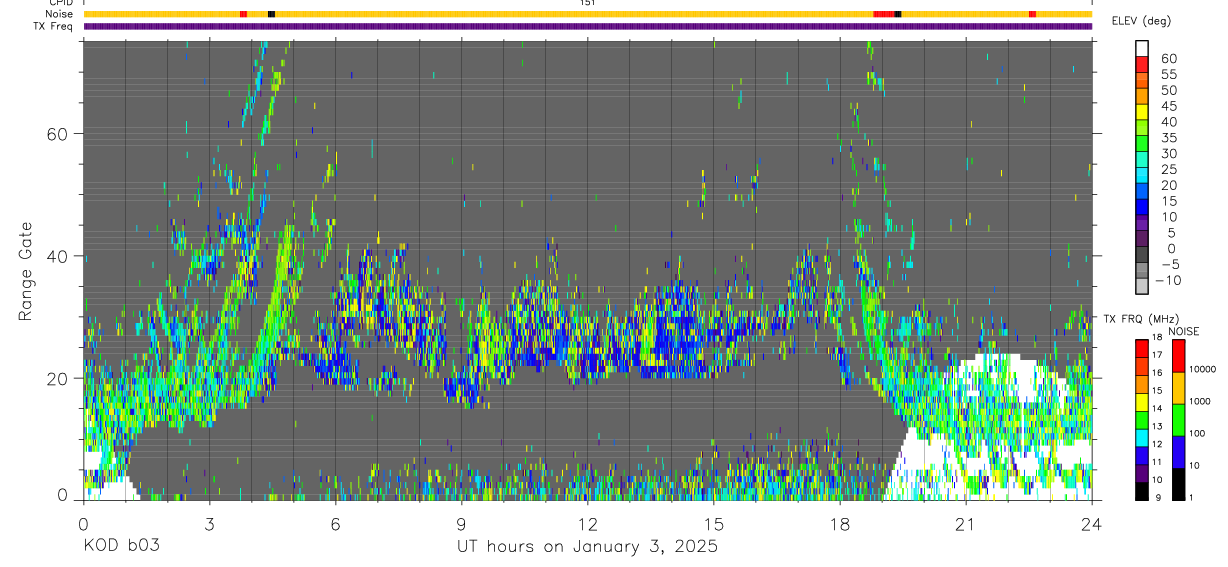The width and height of the screenshot is (1228, 567).
Task: Click the ELEV color bar label "−5"
Action: pos(1168,264)
